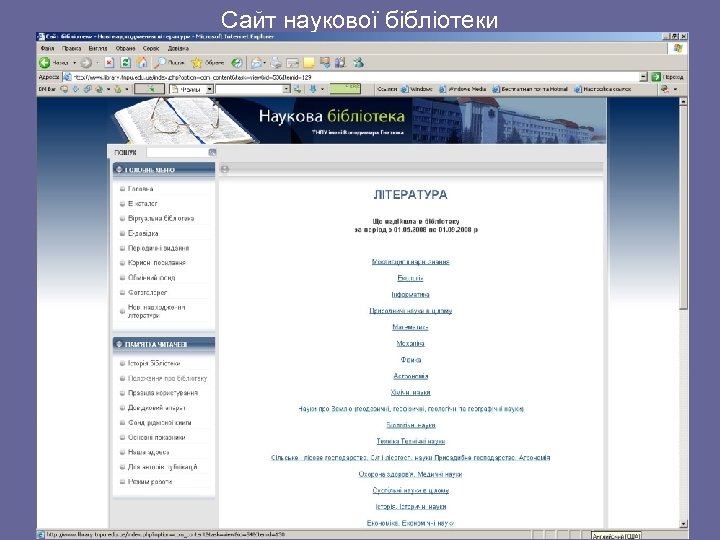
Task: Click the print icon above ЛІТЕРАТУРА heading
Action: coord(225,169)
